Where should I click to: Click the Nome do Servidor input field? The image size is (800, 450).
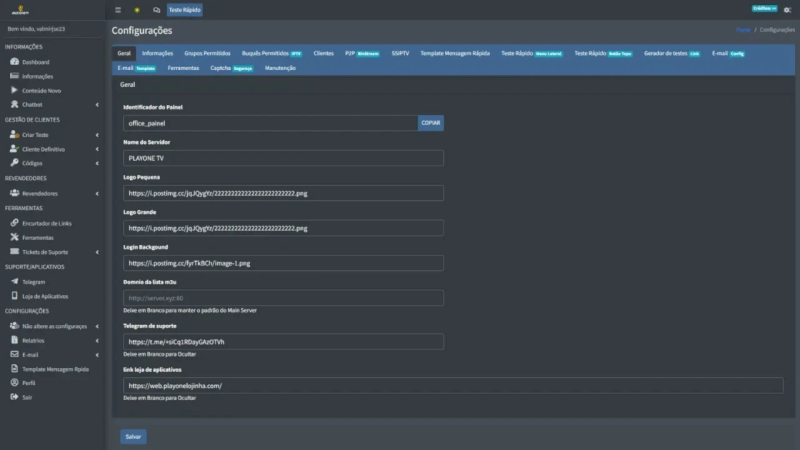point(282,158)
